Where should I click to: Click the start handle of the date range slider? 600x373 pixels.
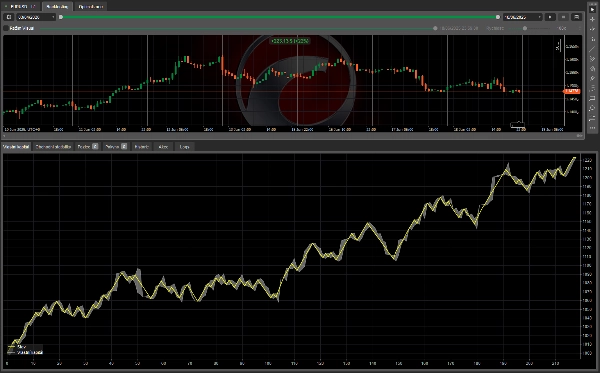point(61,17)
